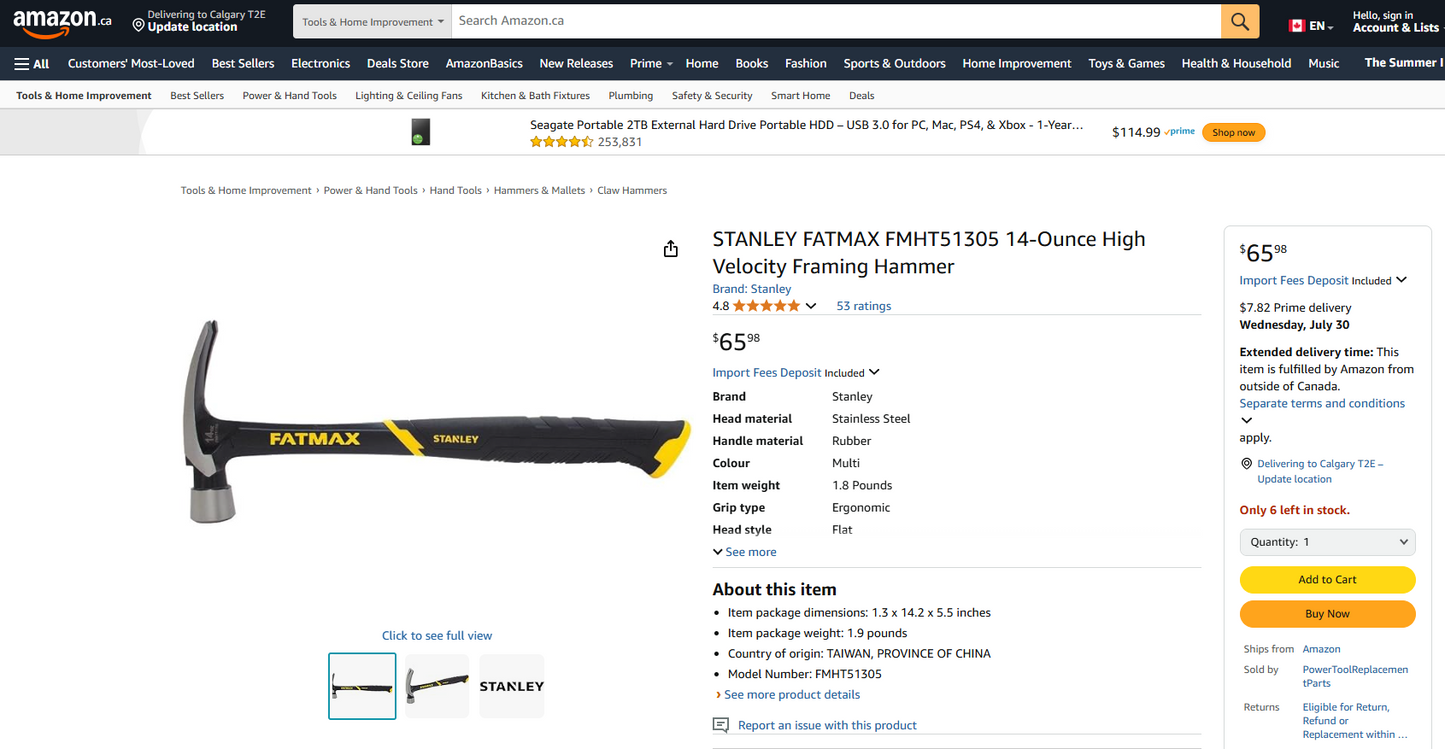Add the hammer to cart
The height and width of the screenshot is (749, 1445).
(x=1327, y=580)
